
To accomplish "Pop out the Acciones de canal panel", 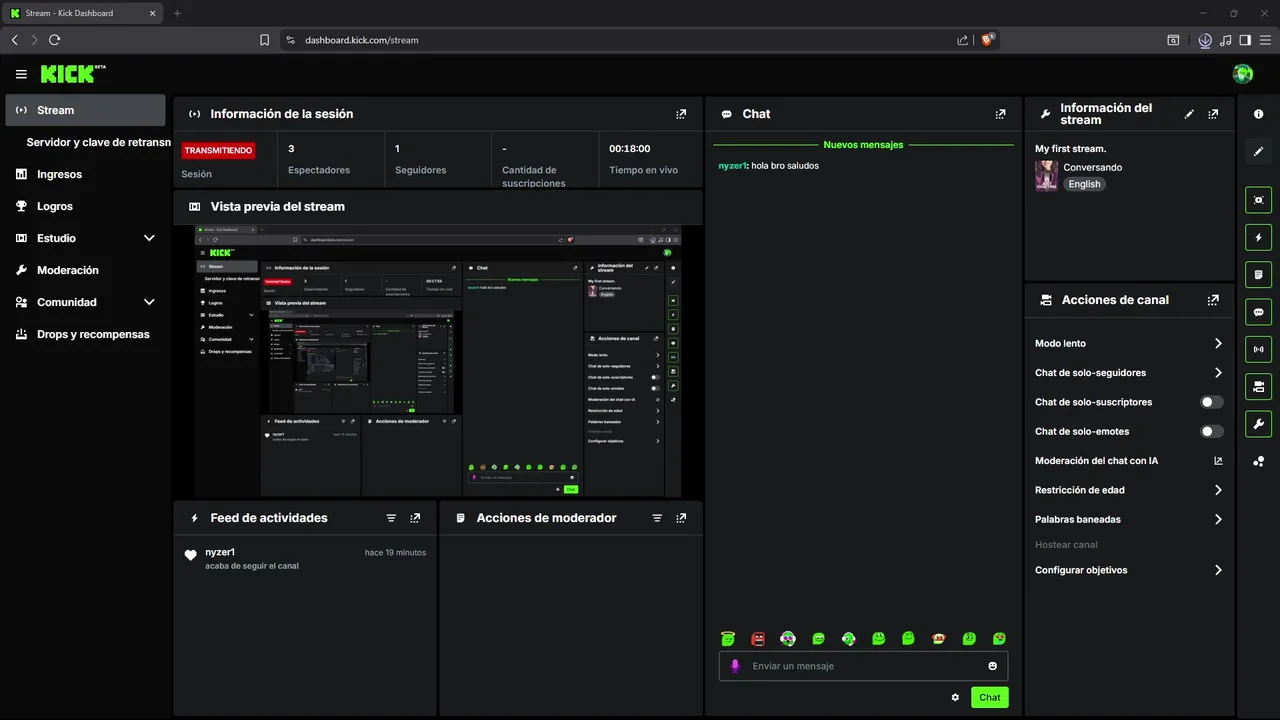I will pos(1213,300).
